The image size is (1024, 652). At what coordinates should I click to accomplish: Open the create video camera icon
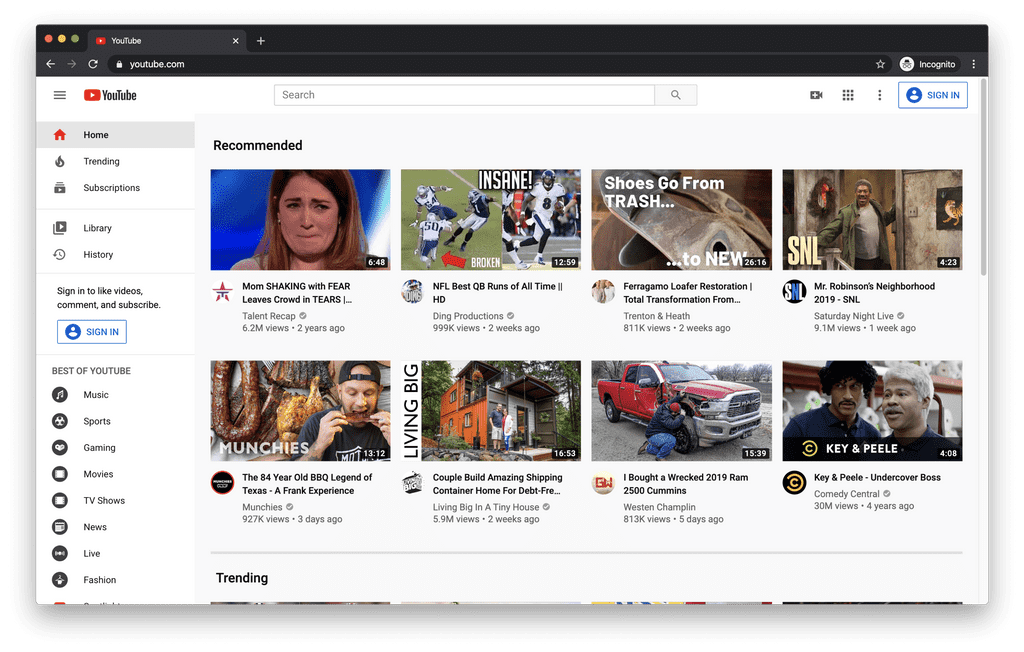click(x=816, y=95)
